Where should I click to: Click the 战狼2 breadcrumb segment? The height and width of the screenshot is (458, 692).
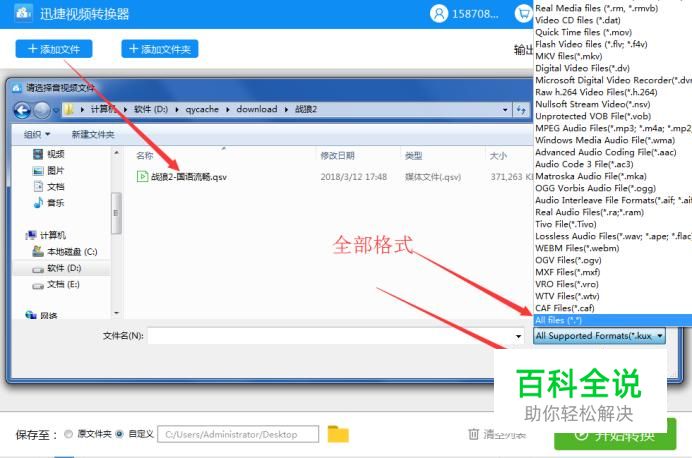click(x=306, y=109)
